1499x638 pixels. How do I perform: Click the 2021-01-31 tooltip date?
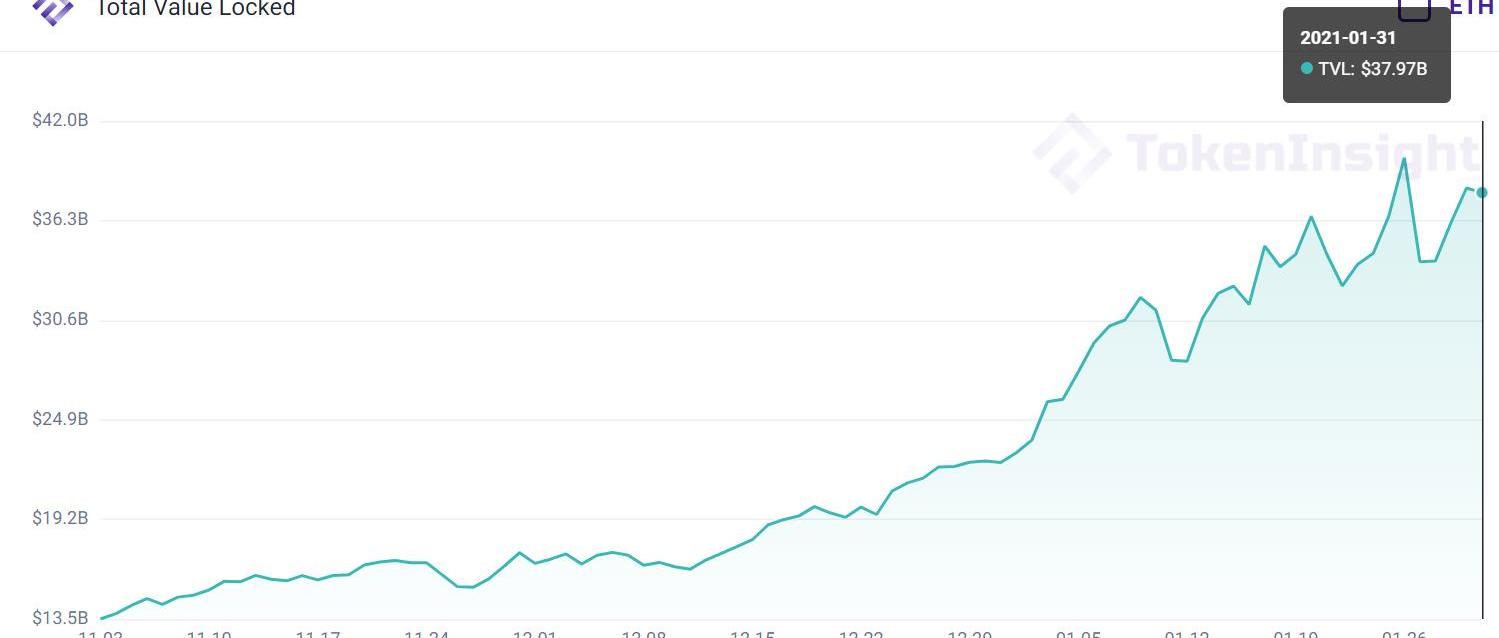[x=1347, y=38]
